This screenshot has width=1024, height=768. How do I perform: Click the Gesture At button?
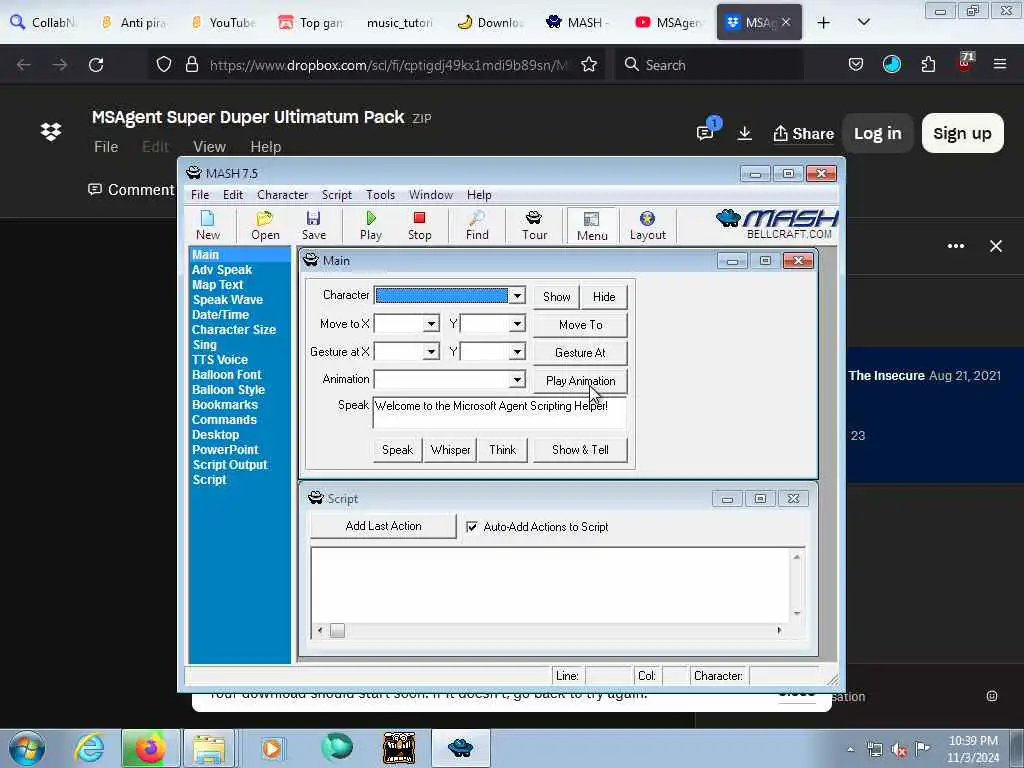581,353
